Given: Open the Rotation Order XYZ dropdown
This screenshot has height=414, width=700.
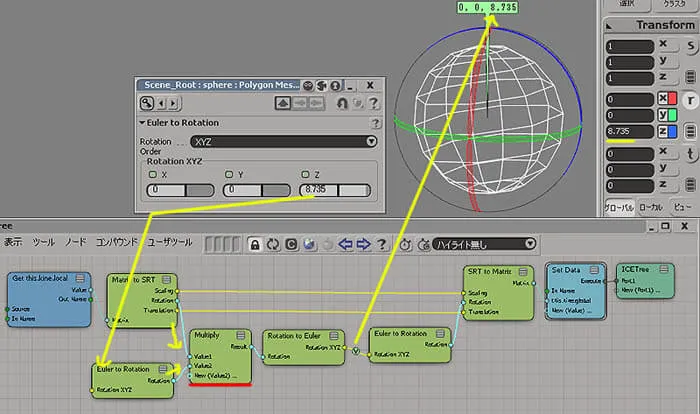Looking at the screenshot, I should [284, 142].
